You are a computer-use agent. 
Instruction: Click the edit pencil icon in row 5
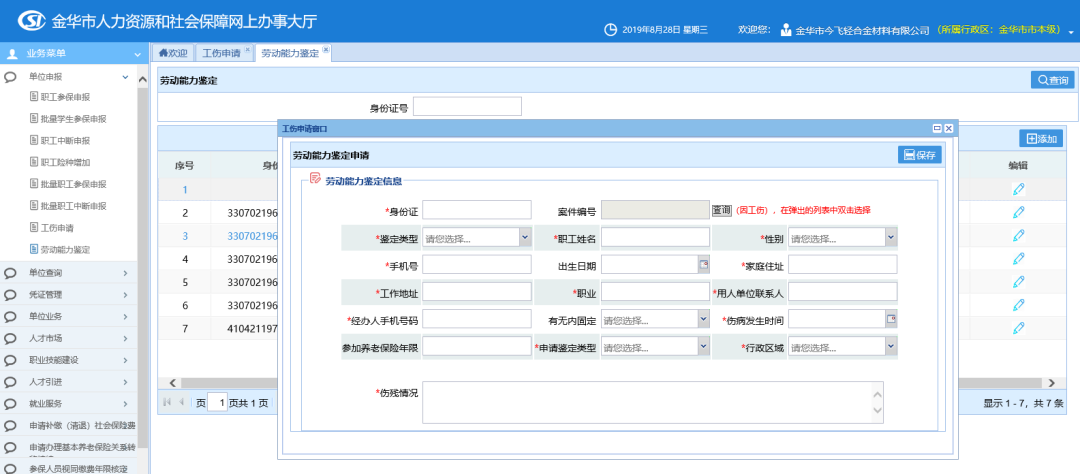pos(1019,282)
